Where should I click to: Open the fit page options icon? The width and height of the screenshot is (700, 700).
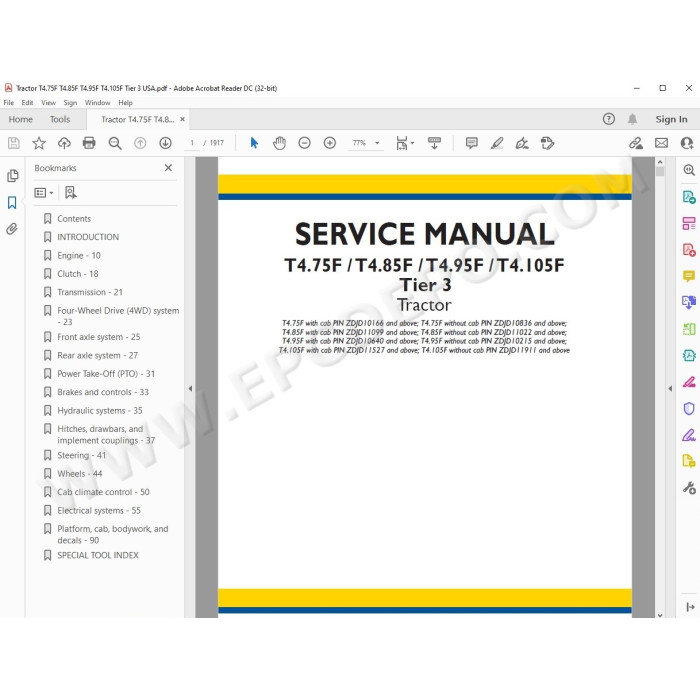point(404,143)
